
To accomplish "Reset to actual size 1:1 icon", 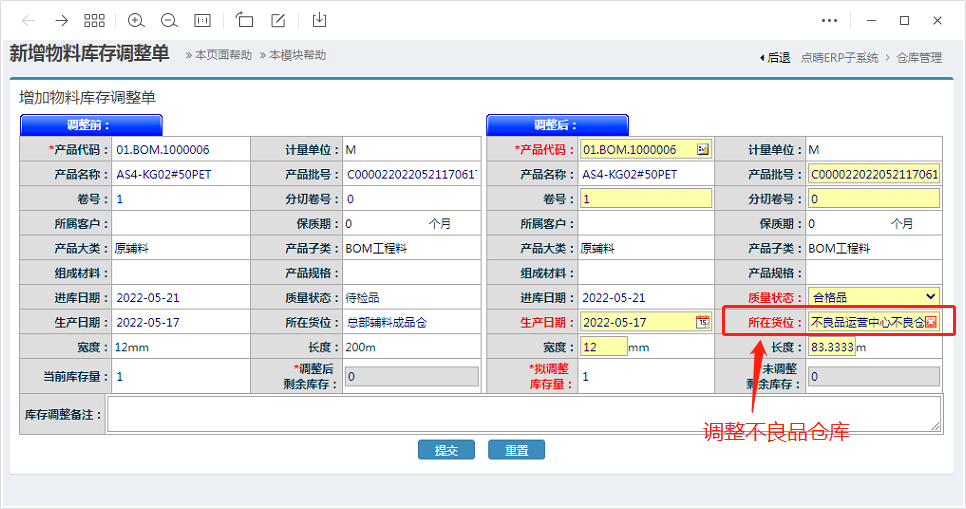I will (x=202, y=20).
